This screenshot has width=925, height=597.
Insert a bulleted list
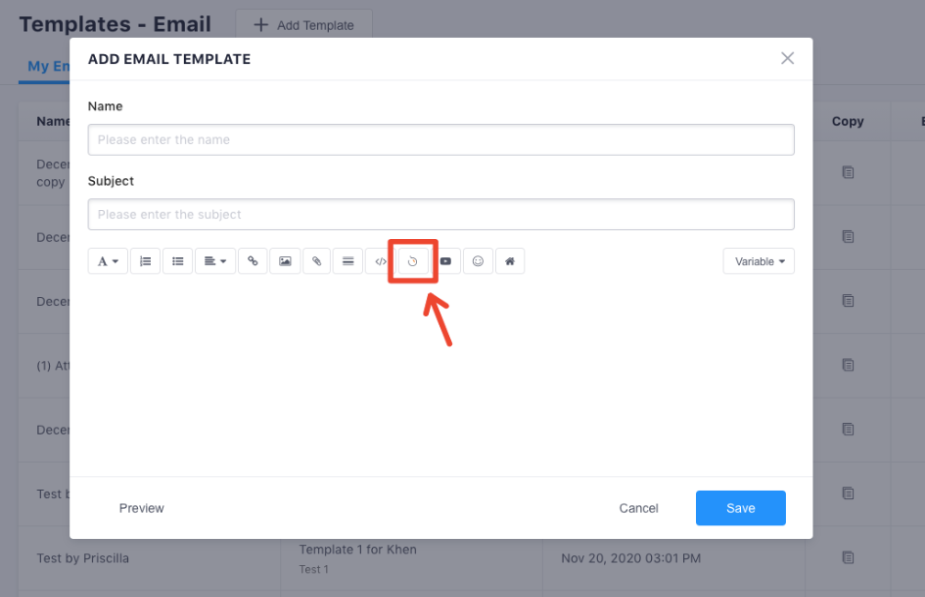(178, 261)
